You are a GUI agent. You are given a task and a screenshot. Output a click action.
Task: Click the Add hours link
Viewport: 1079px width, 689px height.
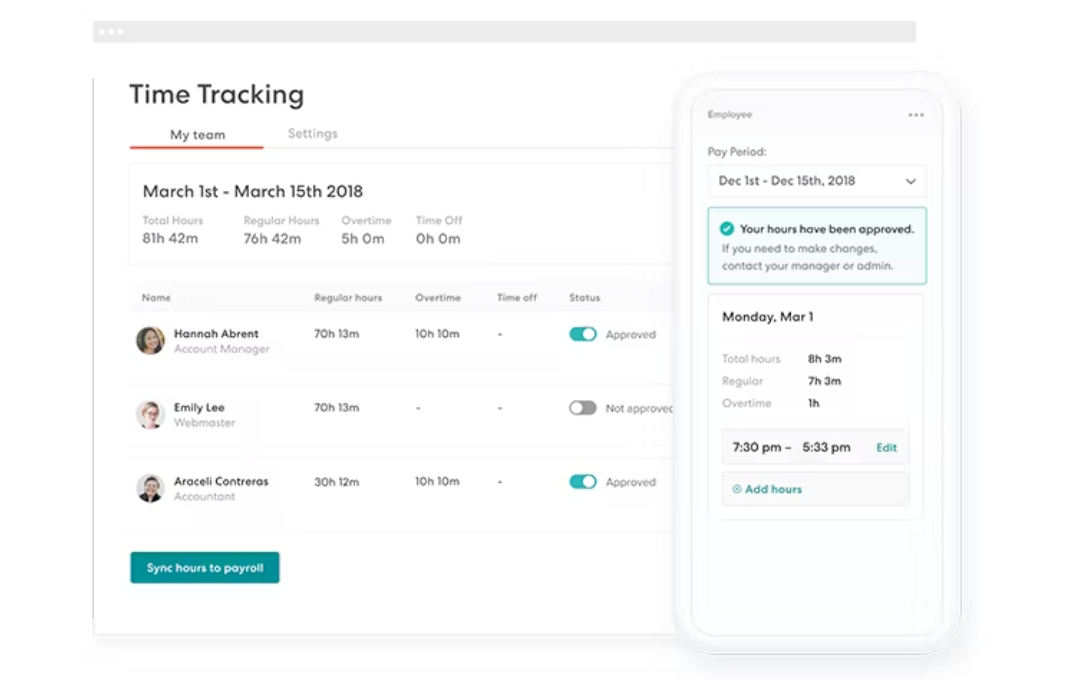(773, 490)
